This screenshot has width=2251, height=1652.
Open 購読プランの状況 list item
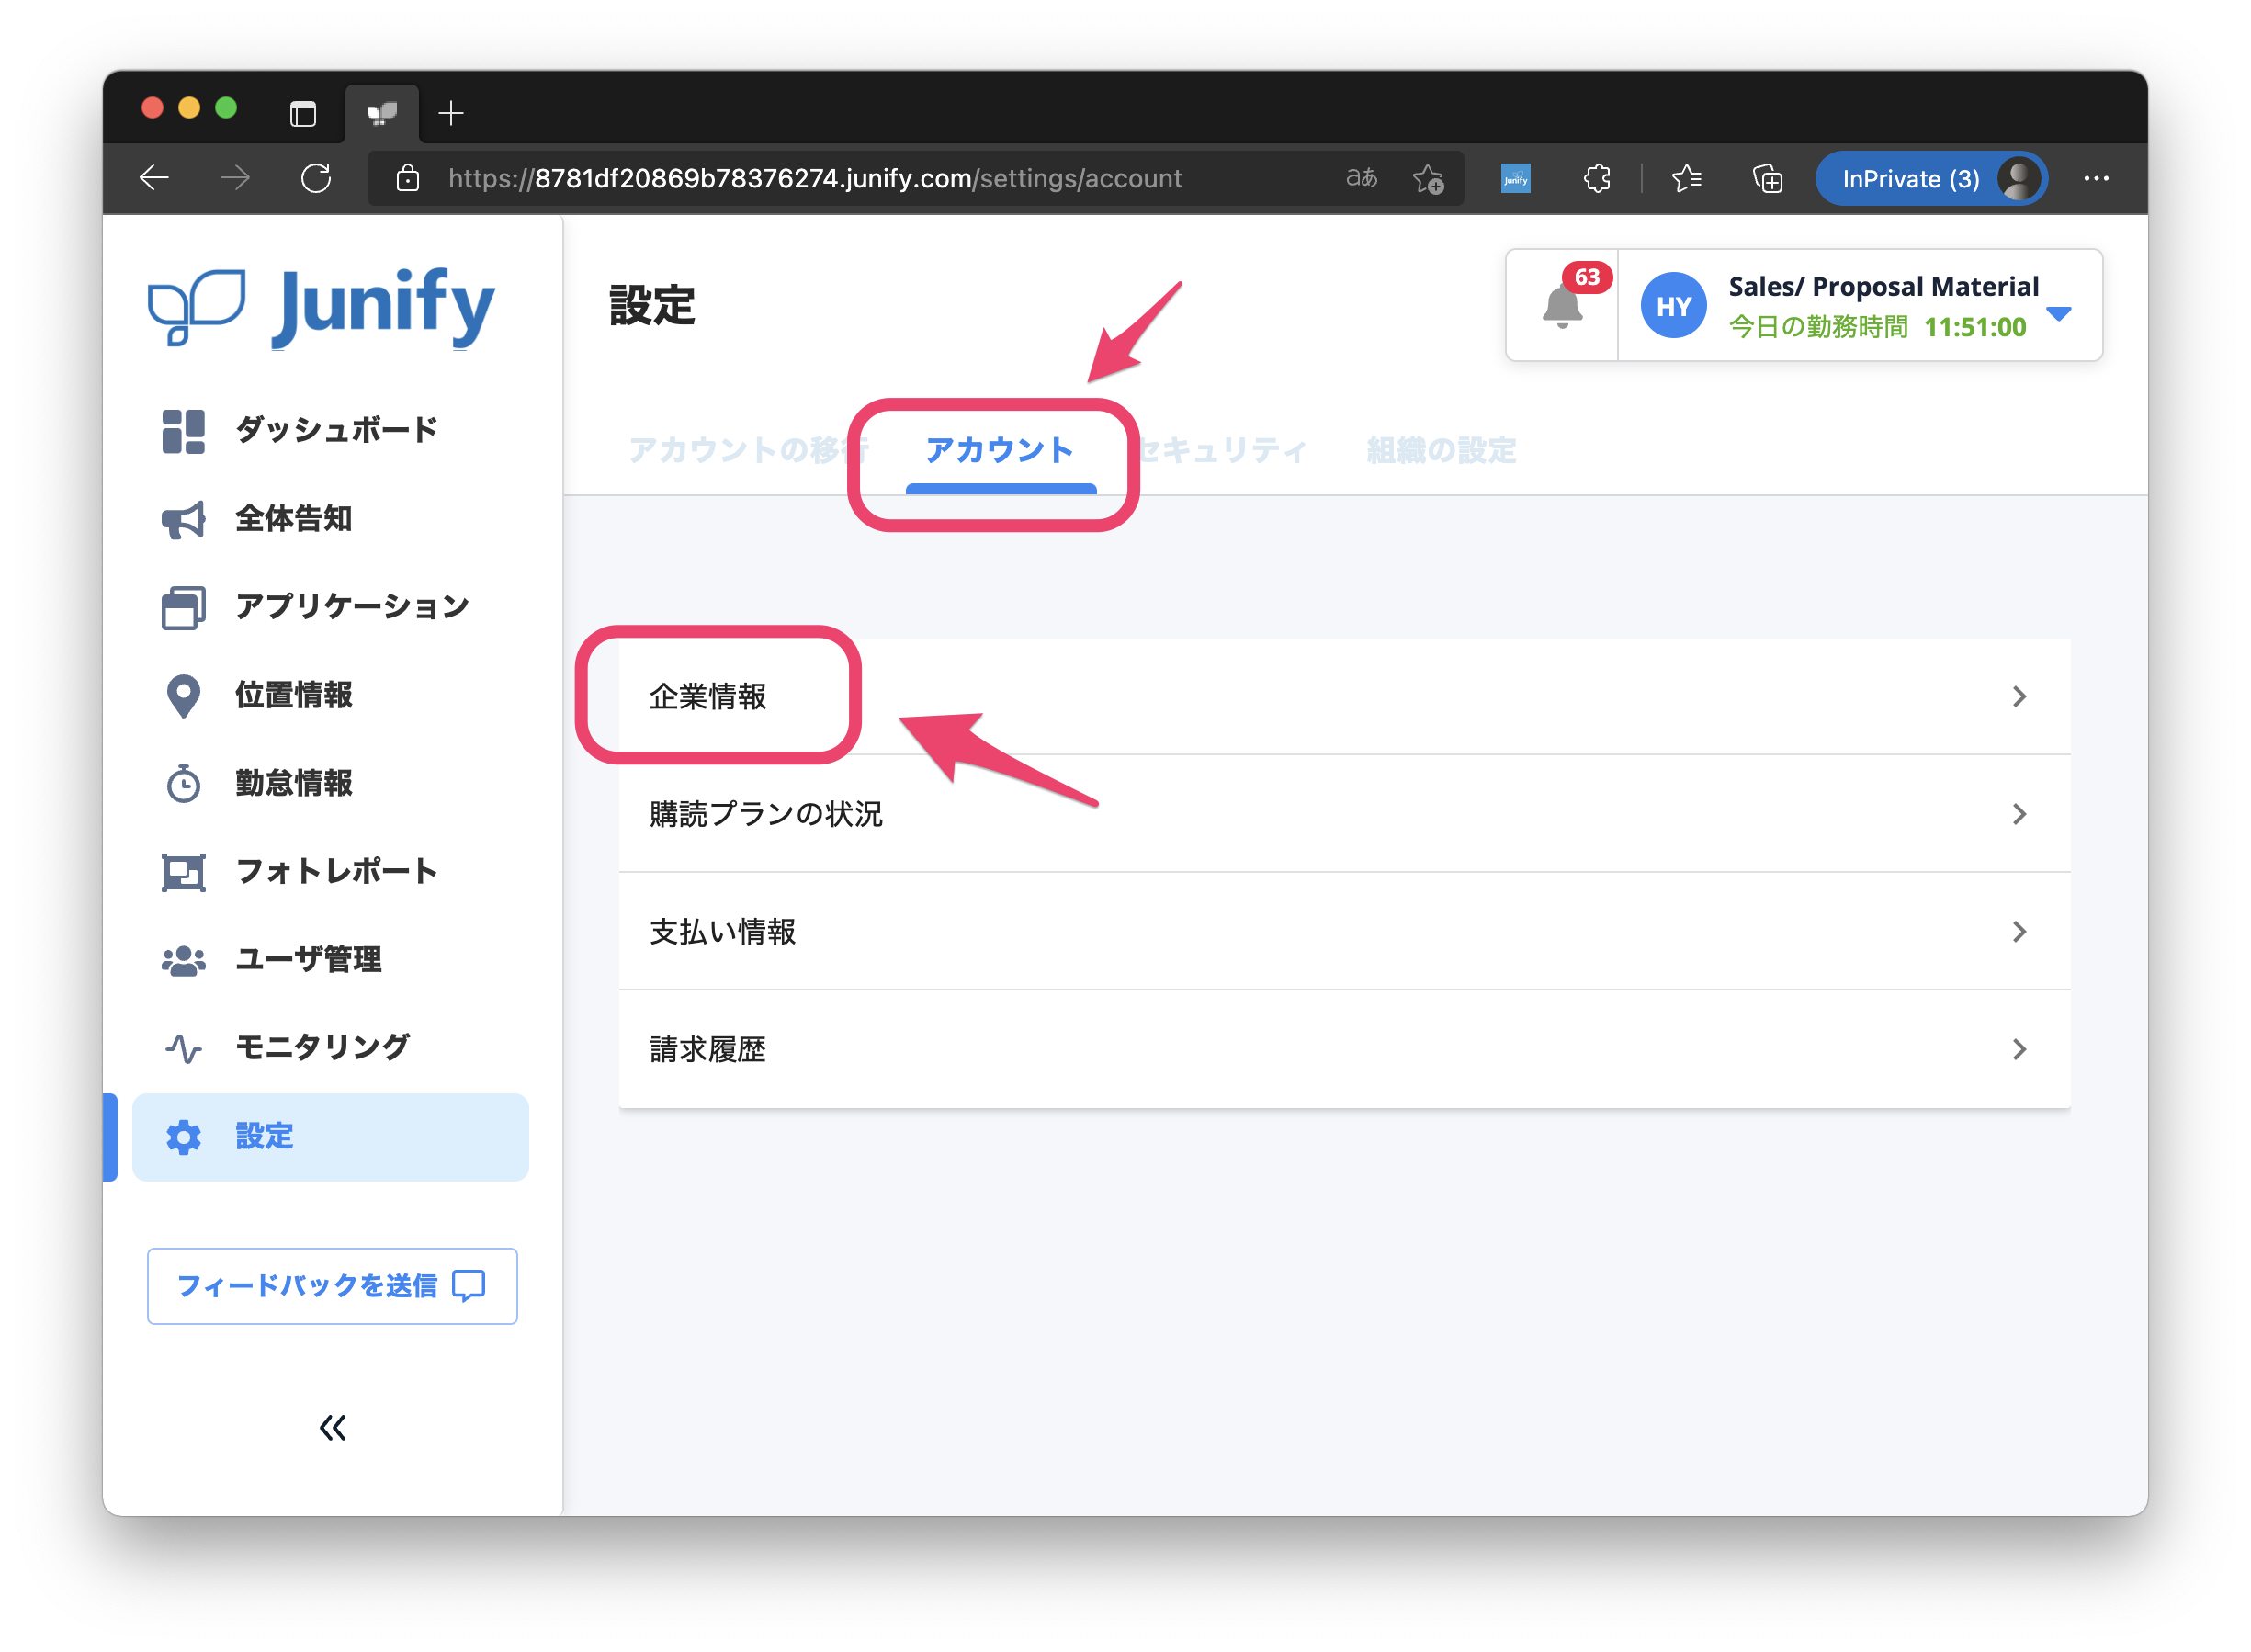pyautogui.click(x=766, y=814)
